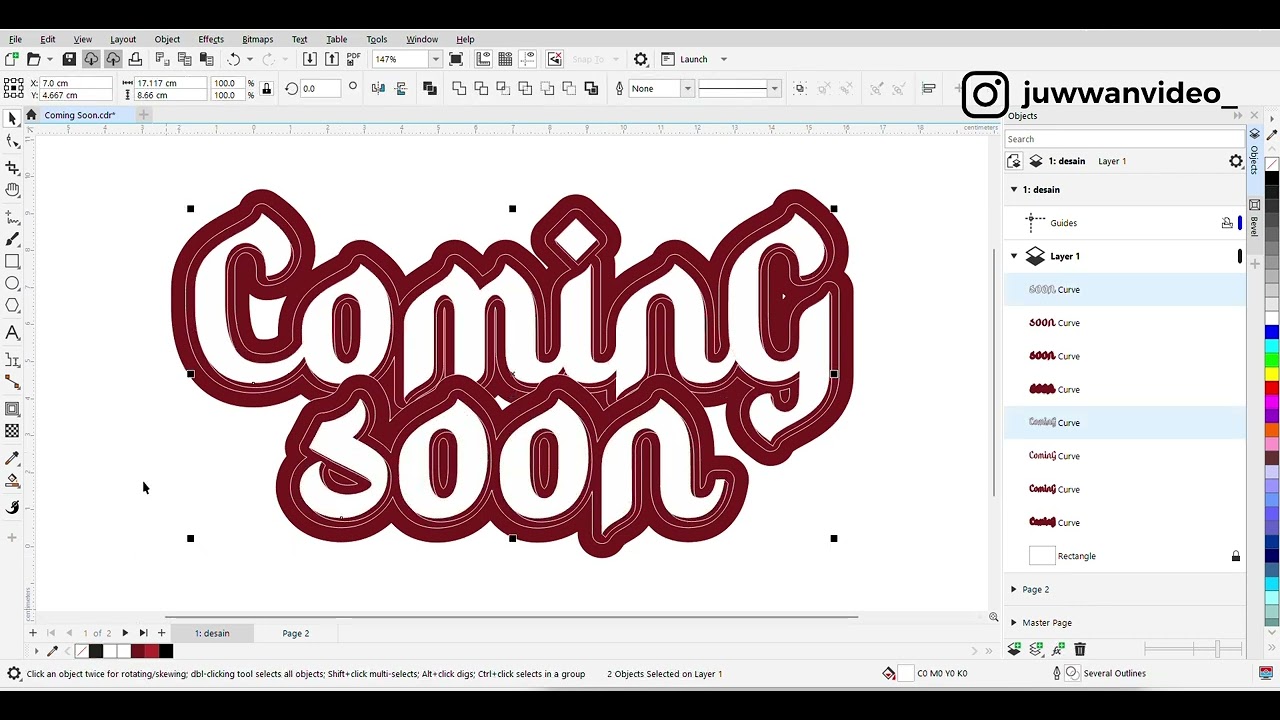Screen dimensions: 1280x720
Task: Select the Interactive Fill tool
Action: click(12, 481)
